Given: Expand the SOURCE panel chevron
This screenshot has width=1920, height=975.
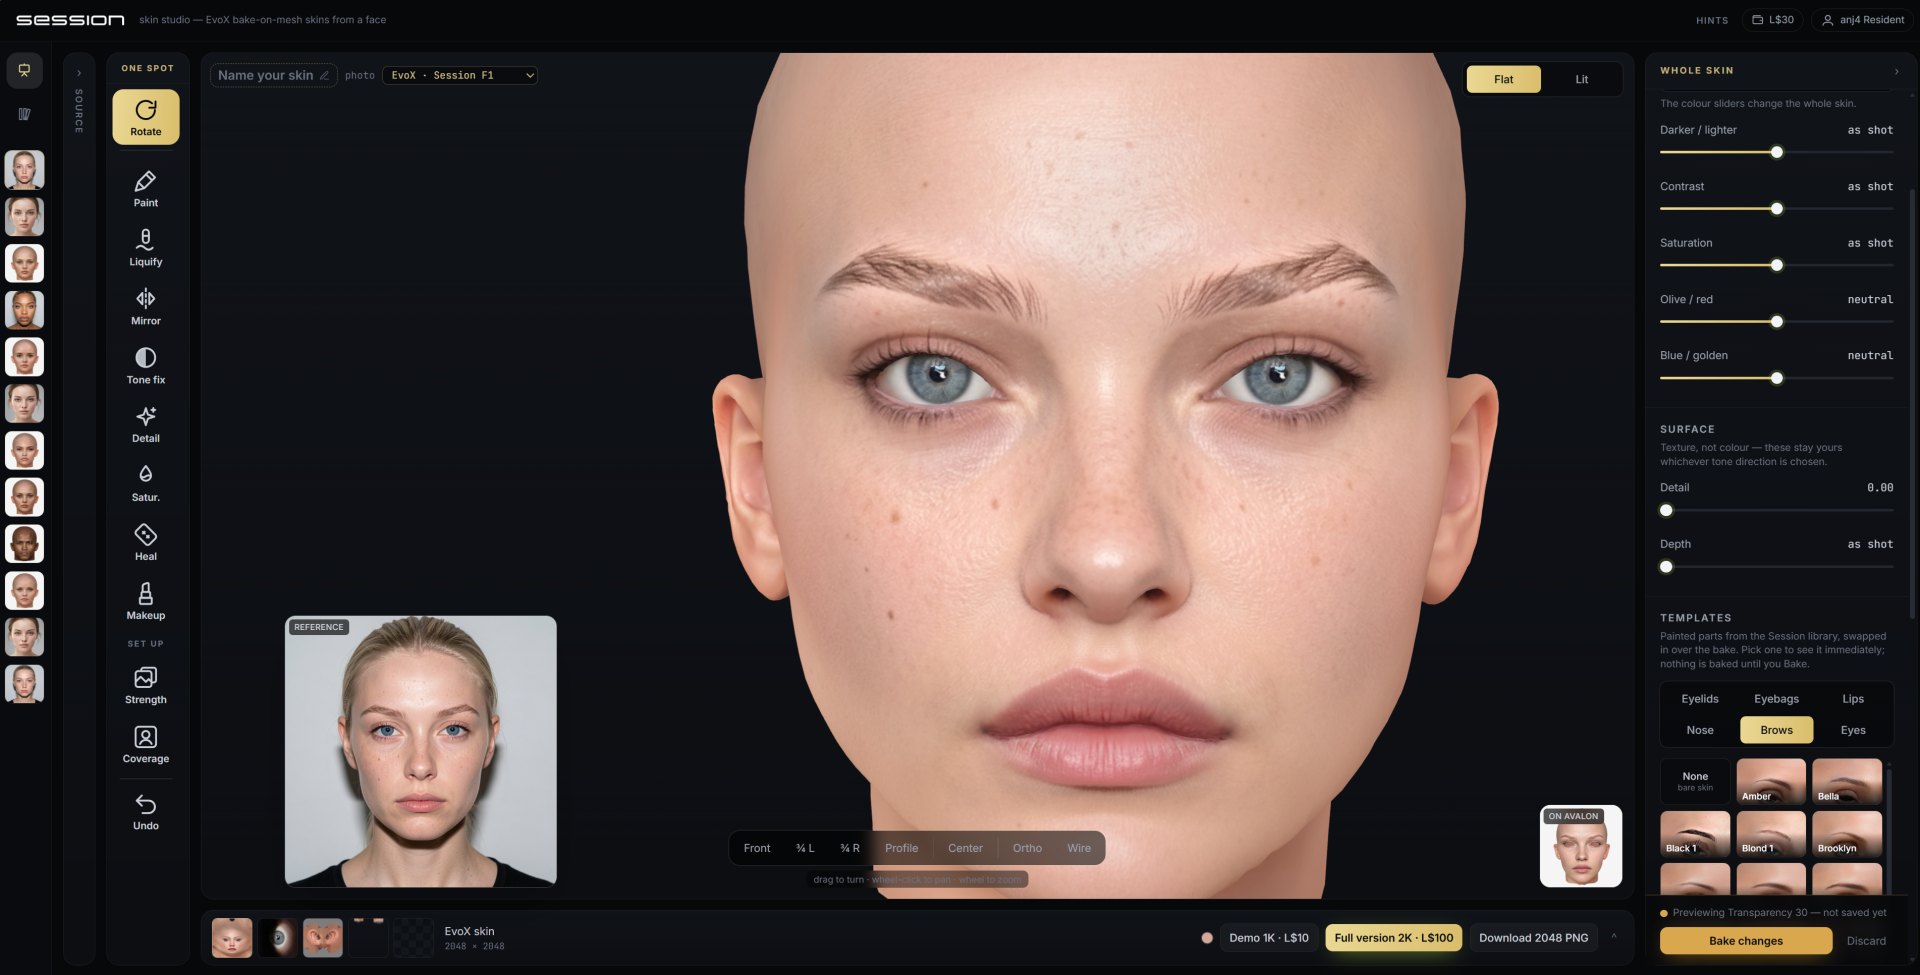Looking at the screenshot, I should [x=79, y=73].
